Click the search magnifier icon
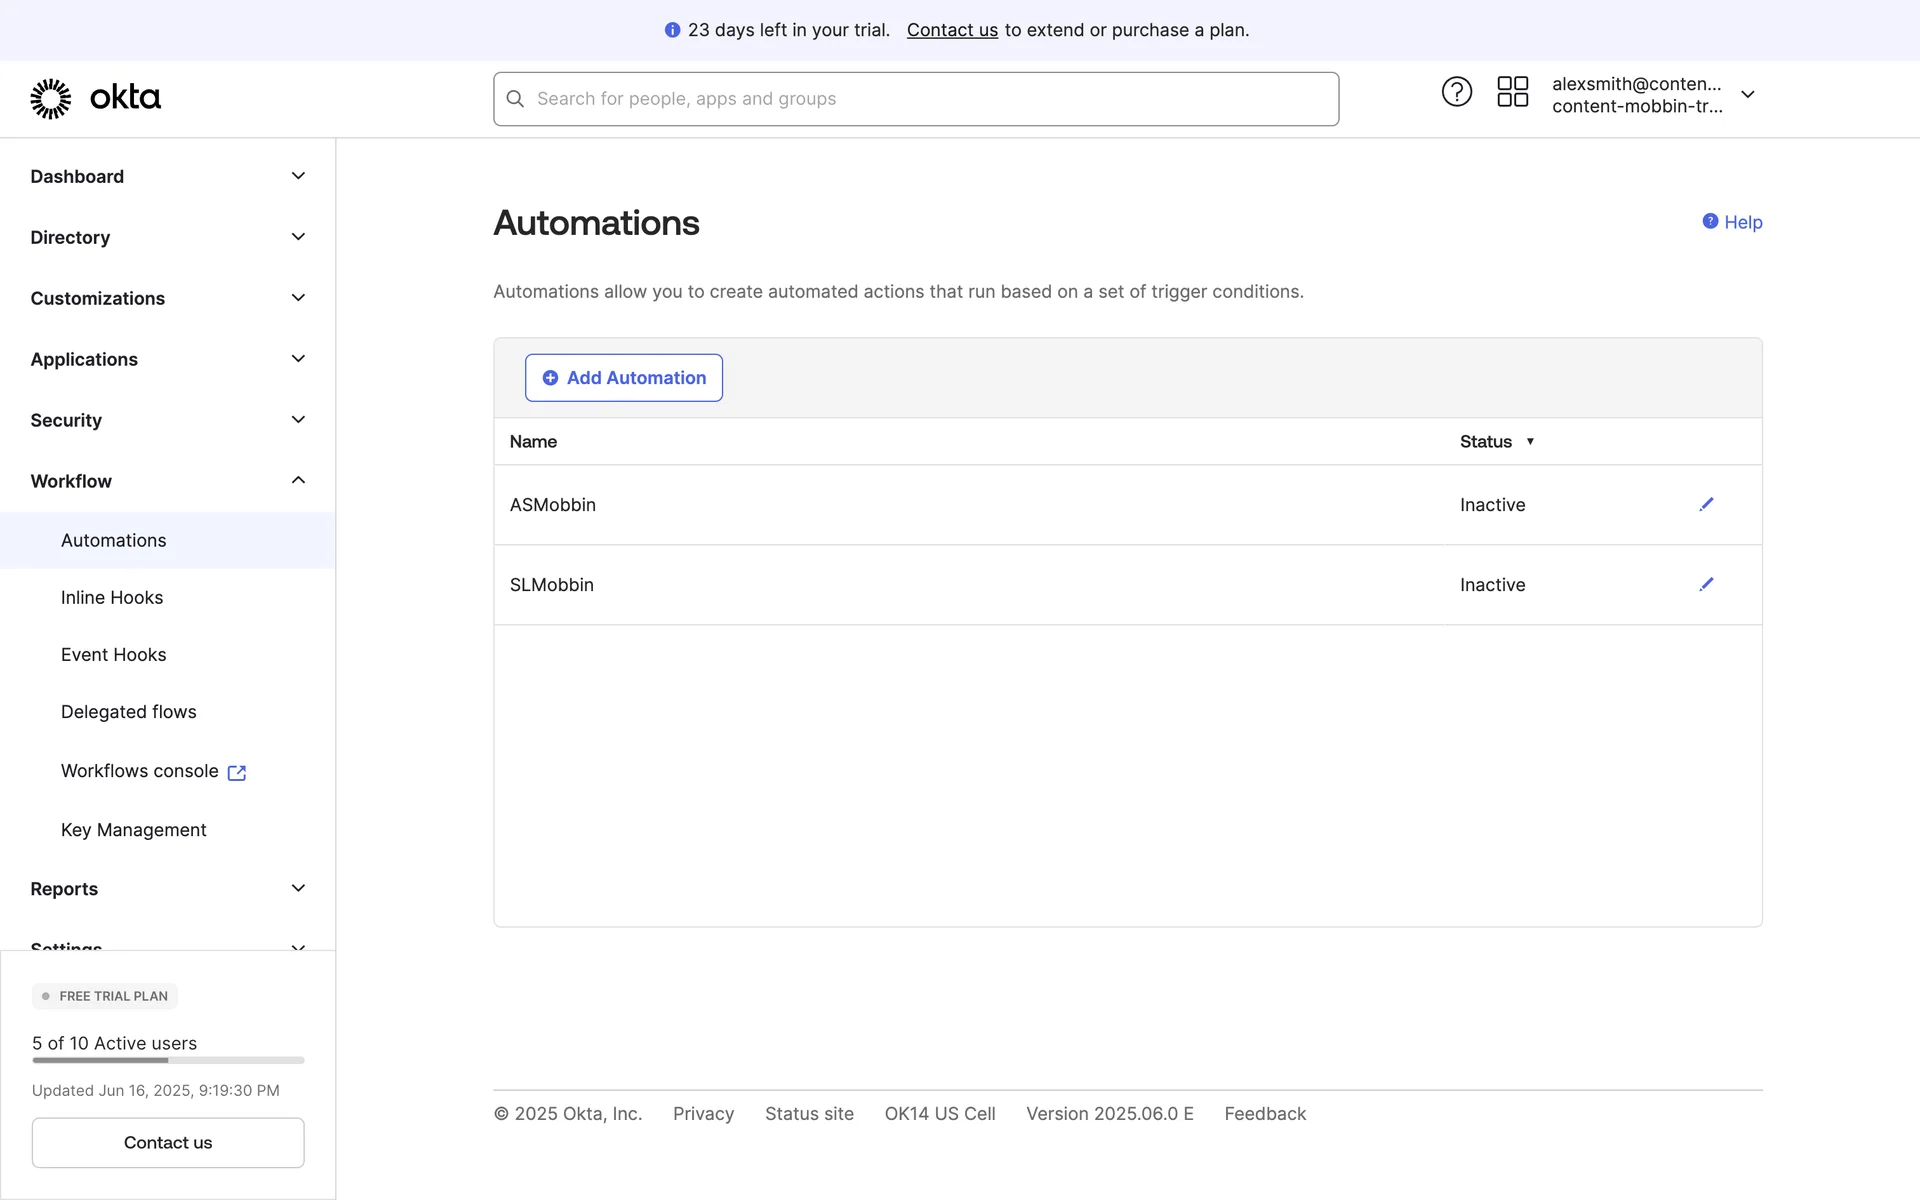Screen dimensions: 1920x1200 click(515, 99)
